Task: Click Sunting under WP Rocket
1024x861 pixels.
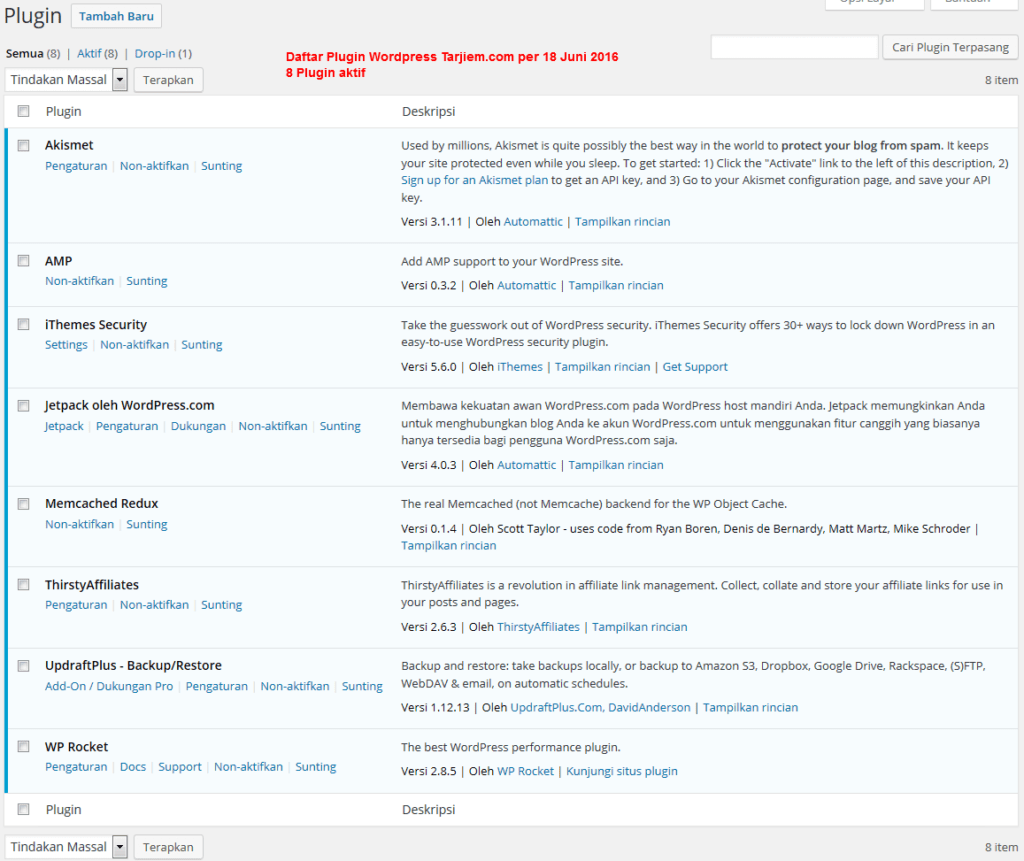Action: (x=315, y=767)
